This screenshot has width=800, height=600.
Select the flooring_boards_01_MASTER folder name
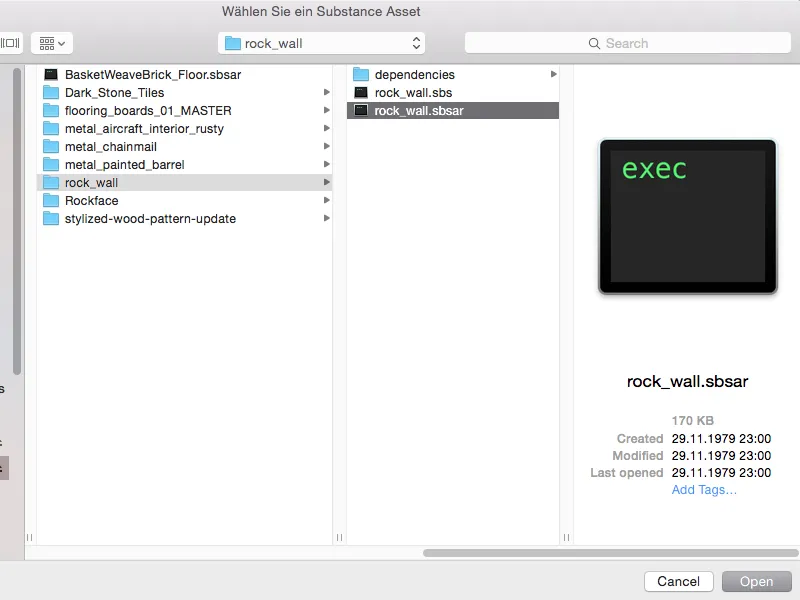(x=148, y=111)
